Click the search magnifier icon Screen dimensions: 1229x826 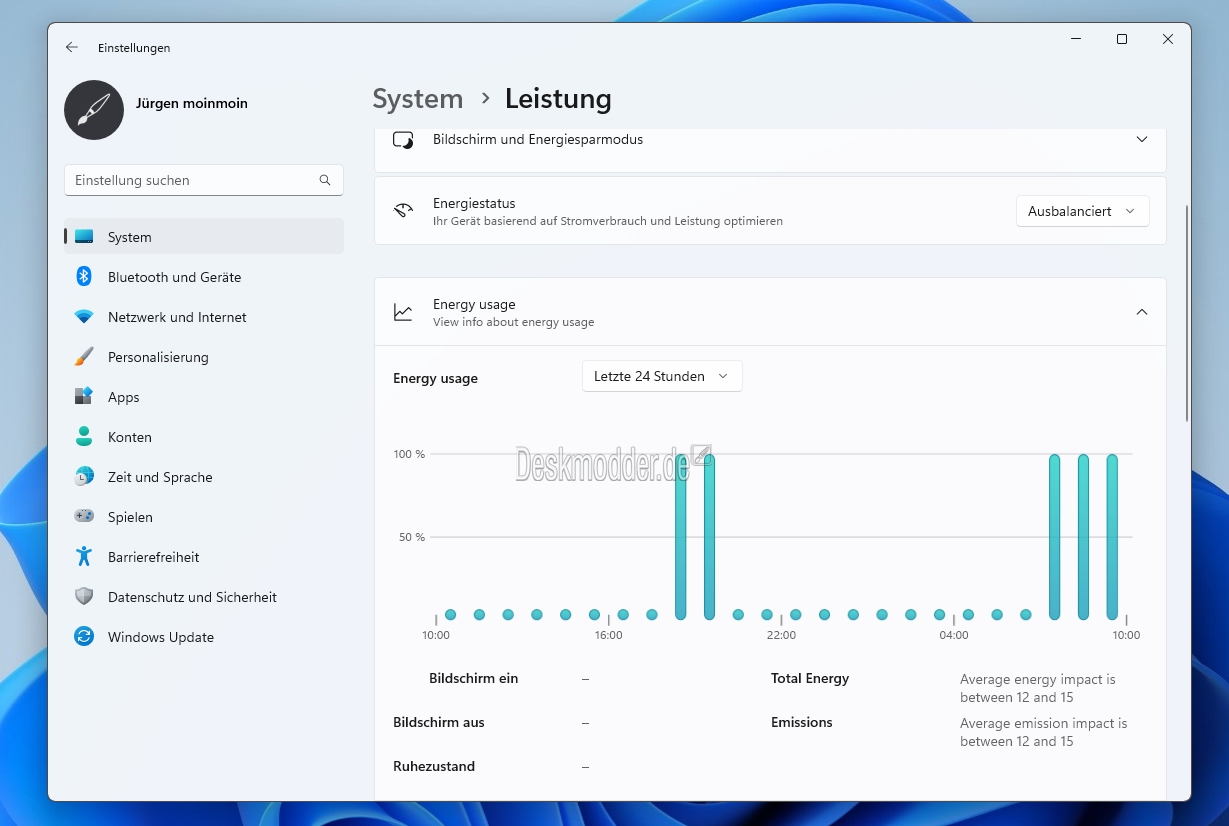pos(325,180)
